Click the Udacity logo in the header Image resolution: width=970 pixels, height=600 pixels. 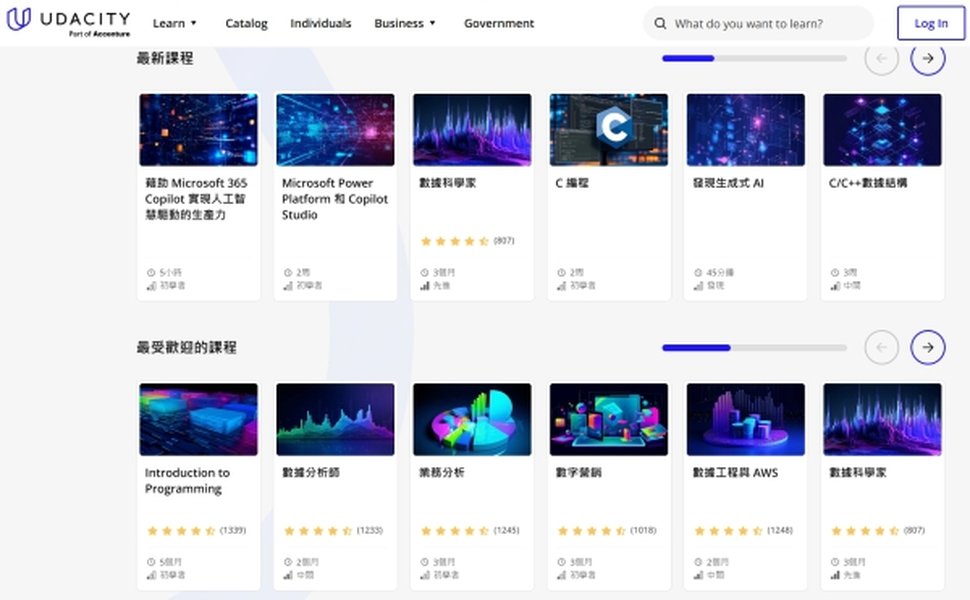click(68, 22)
